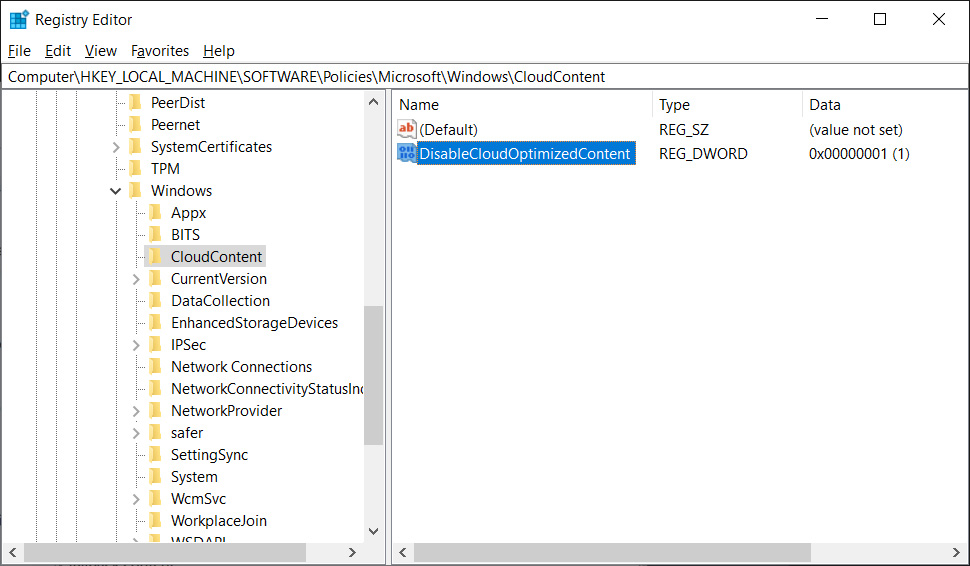This screenshot has width=970, height=566.
Task: Click the Windows key folder icon
Action: coord(135,191)
